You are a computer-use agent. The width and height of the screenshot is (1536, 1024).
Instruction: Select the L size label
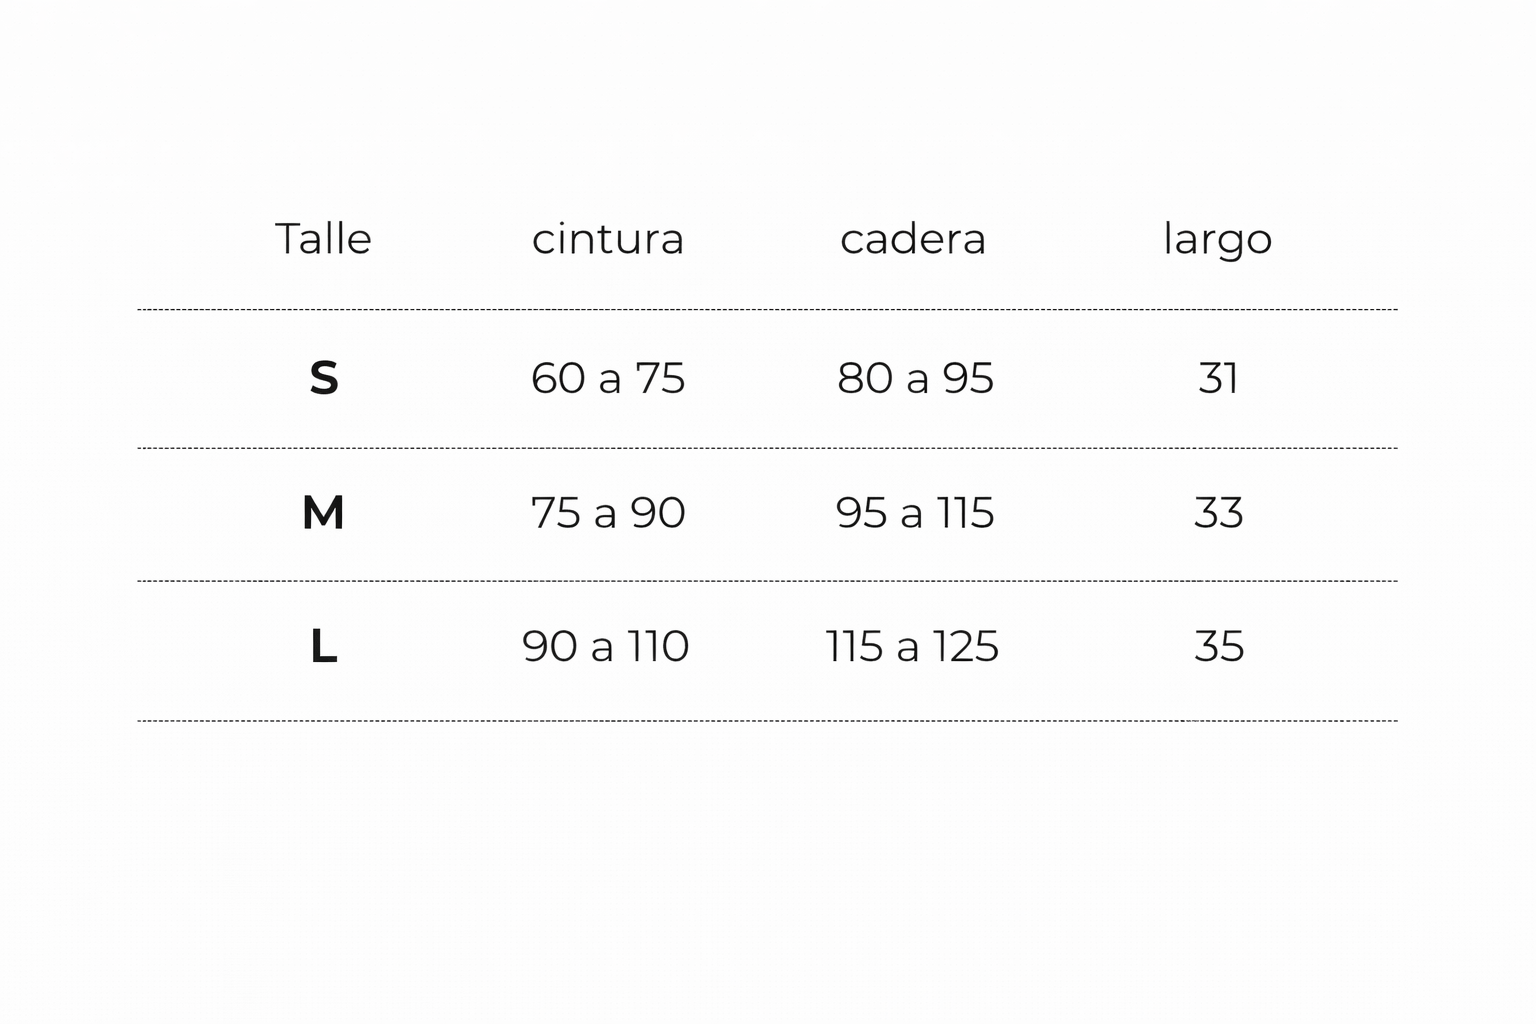click(x=323, y=646)
